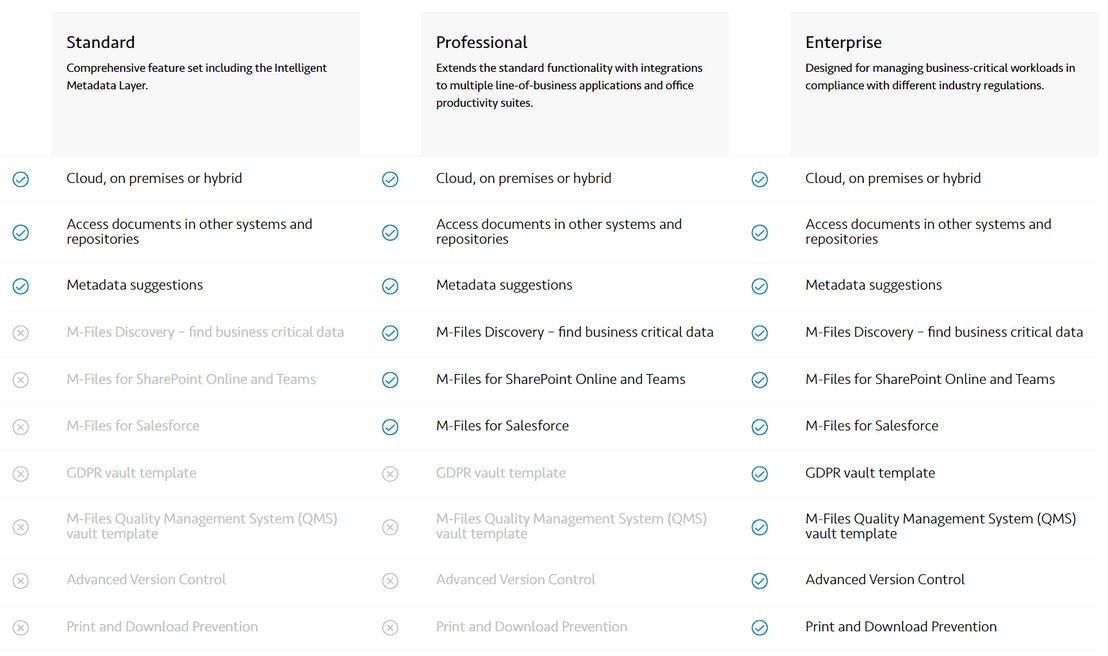The image size is (1108, 656).
Task: Click the X icon beside Professional QMS vault template
Action: pos(390,527)
